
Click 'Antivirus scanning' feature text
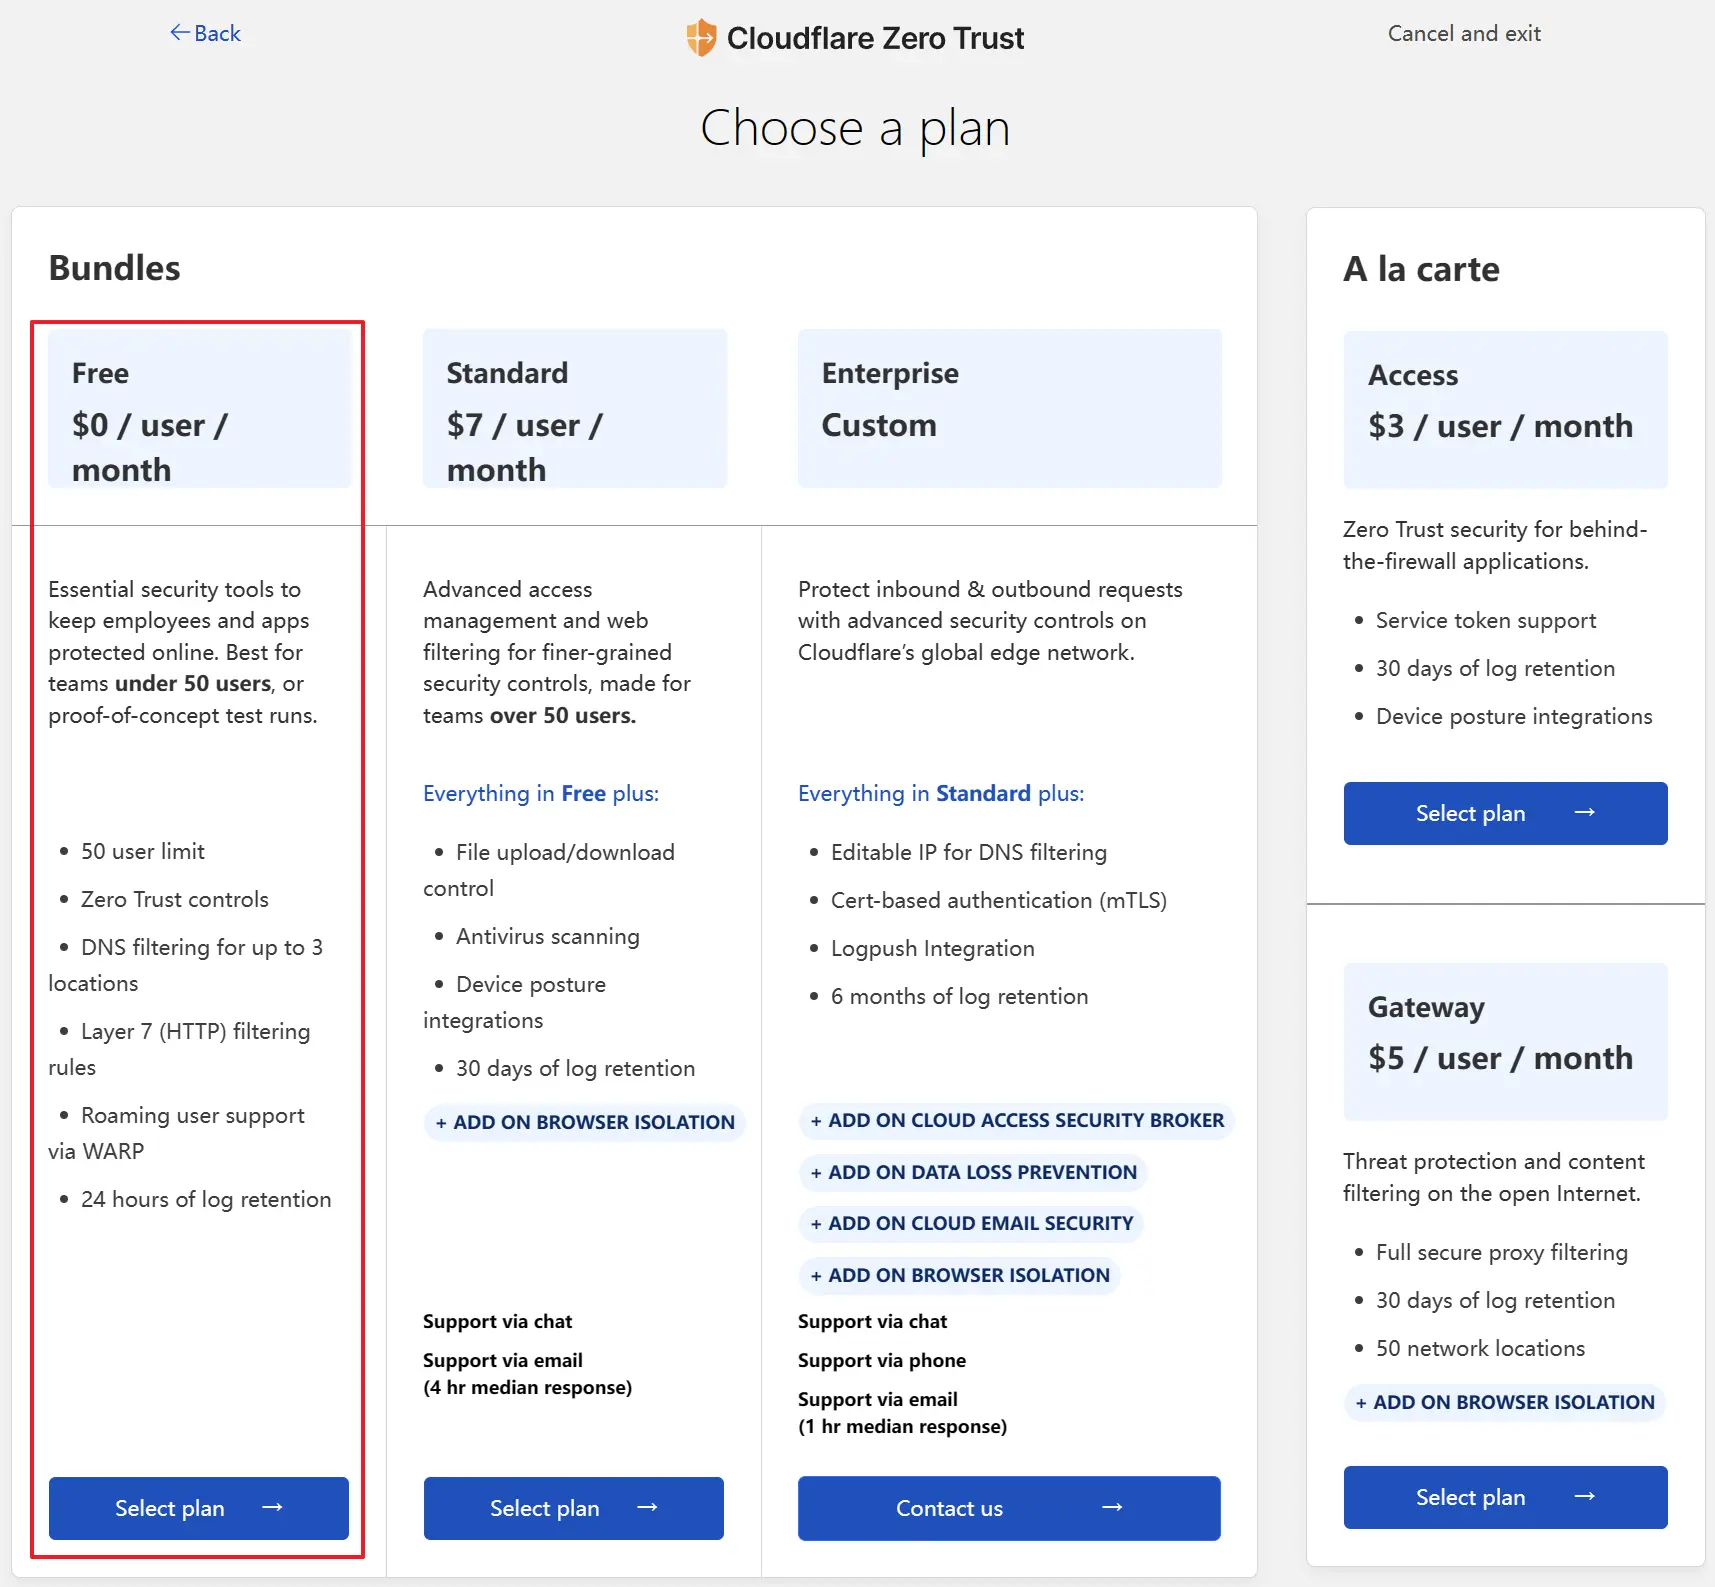coord(548,936)
